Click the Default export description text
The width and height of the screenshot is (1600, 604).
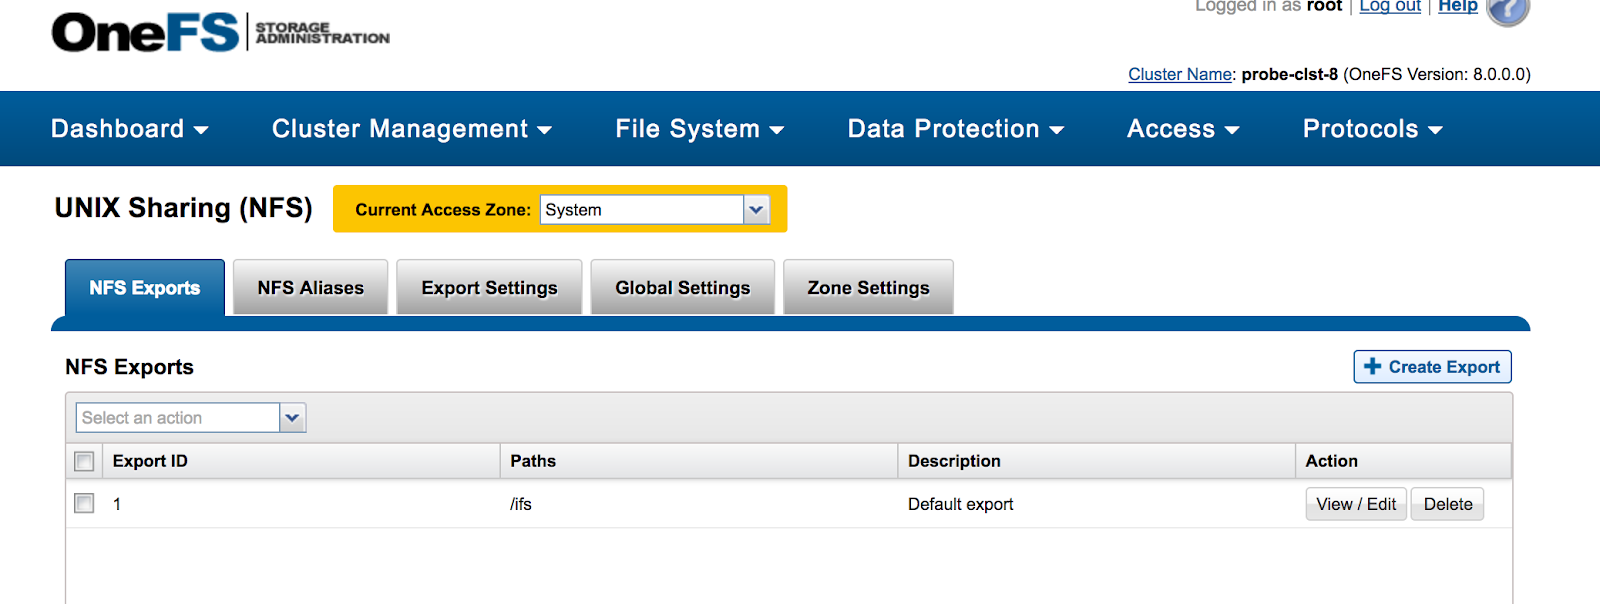click(x=960, y=504)
